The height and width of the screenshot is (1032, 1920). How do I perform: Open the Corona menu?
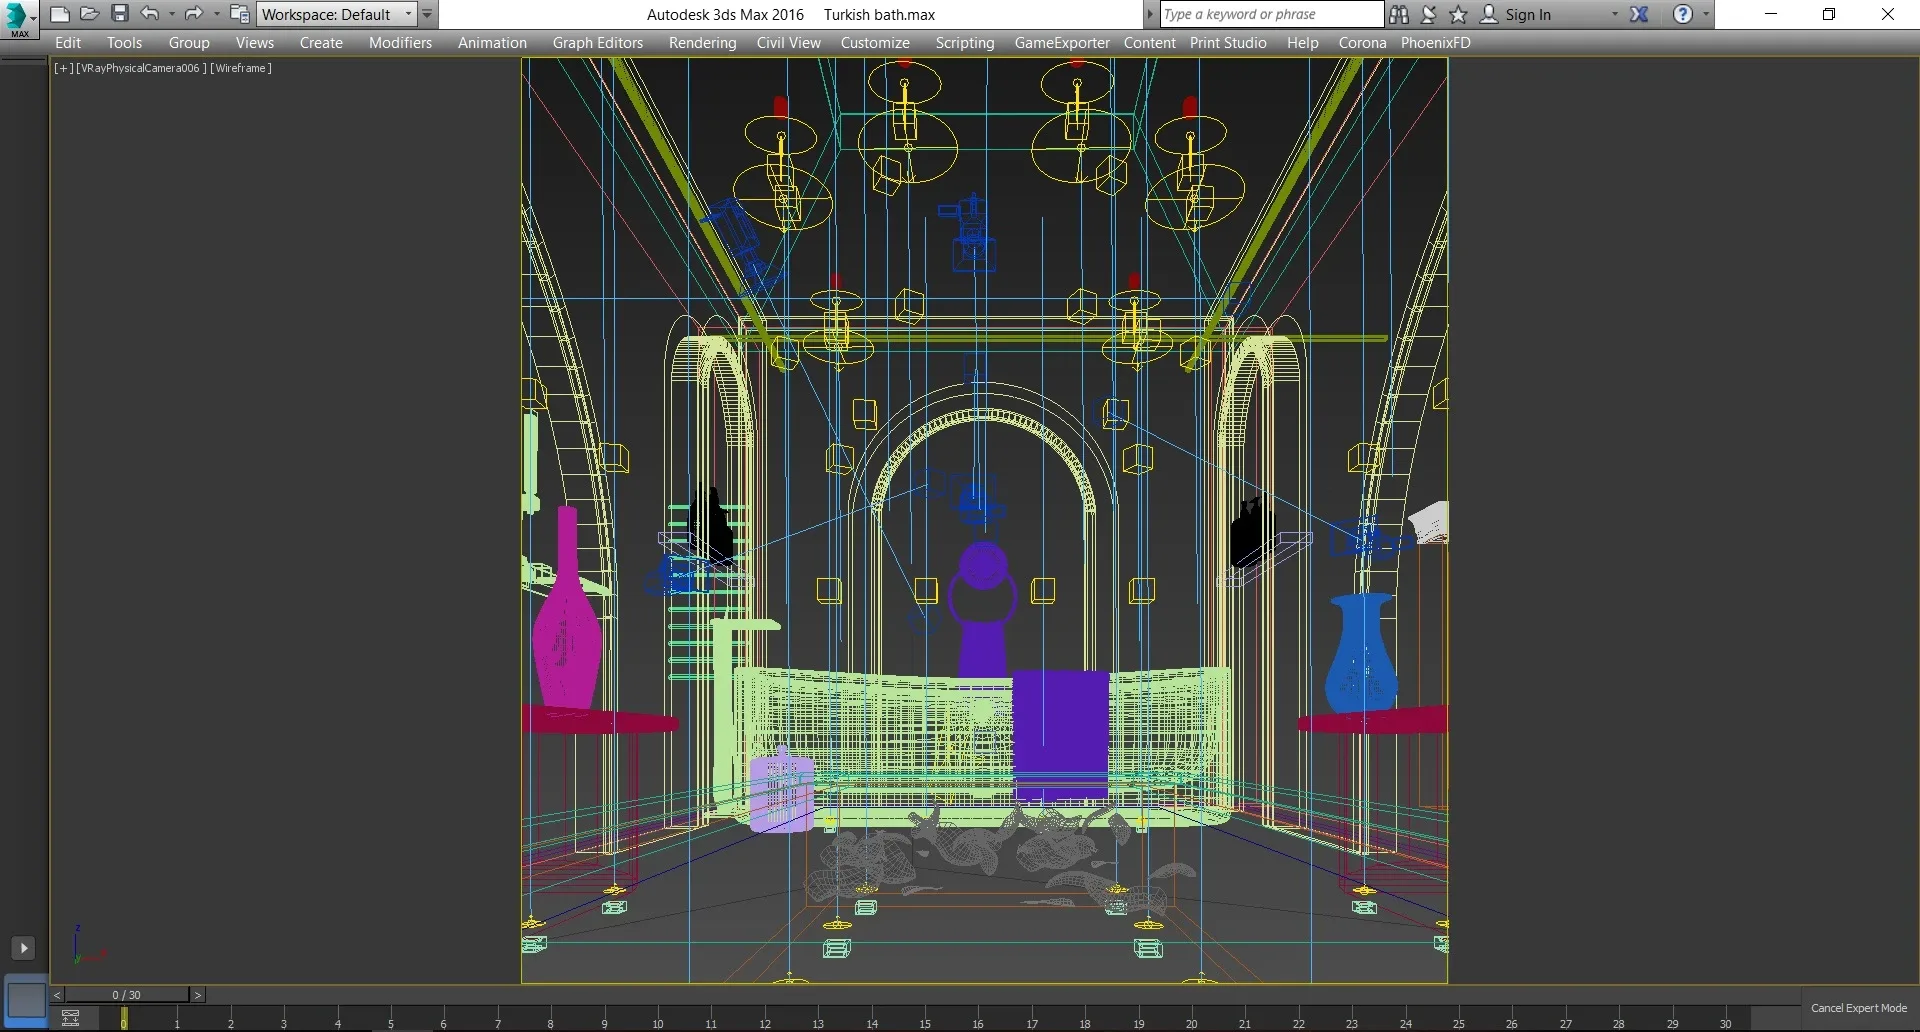(x=1362, y=43)
